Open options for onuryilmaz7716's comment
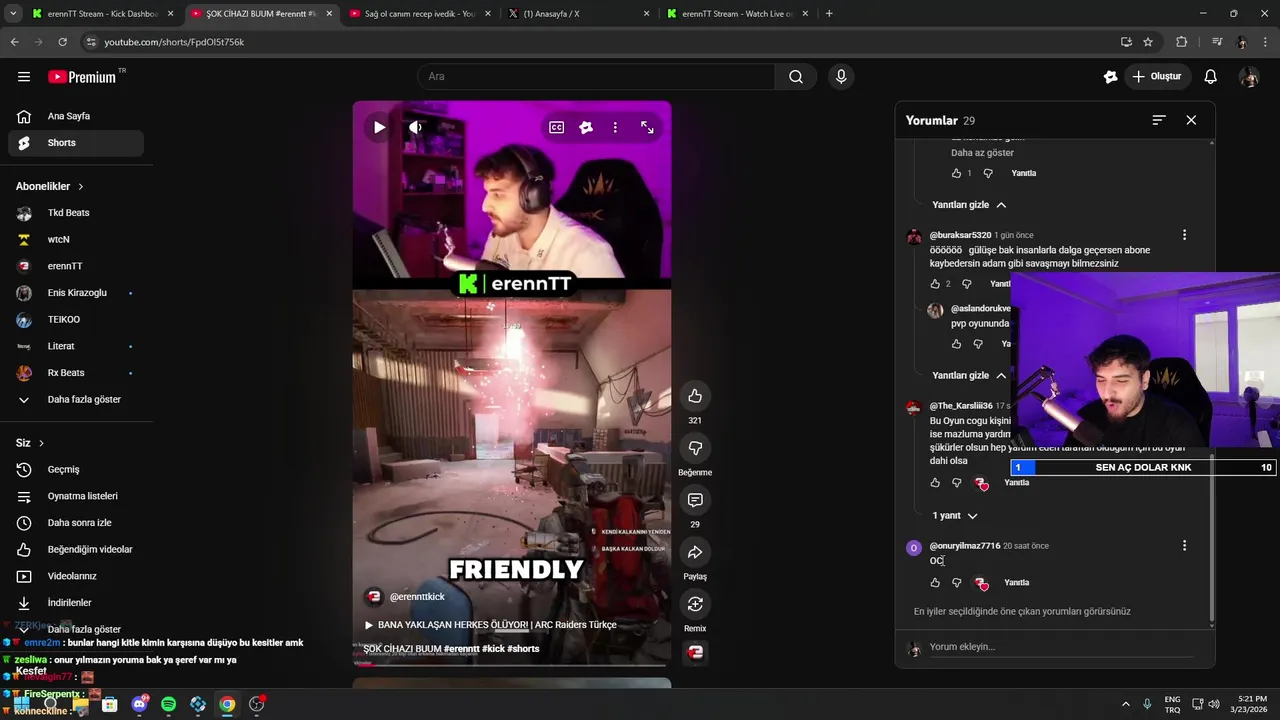Screen dimensions: 1280x720 1184,546
